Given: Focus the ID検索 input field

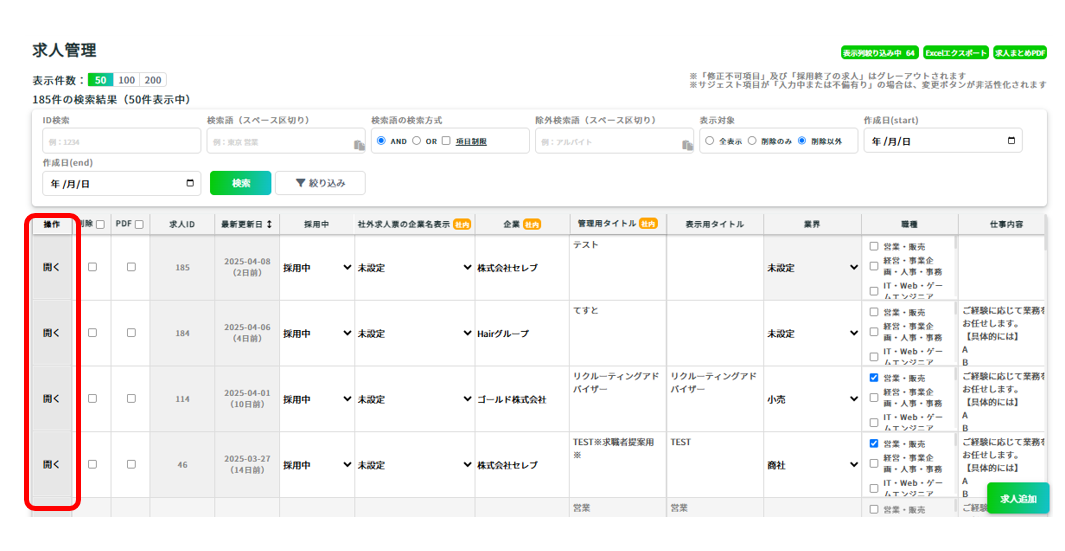Looking at the screenshot, I should coord(122,141).
